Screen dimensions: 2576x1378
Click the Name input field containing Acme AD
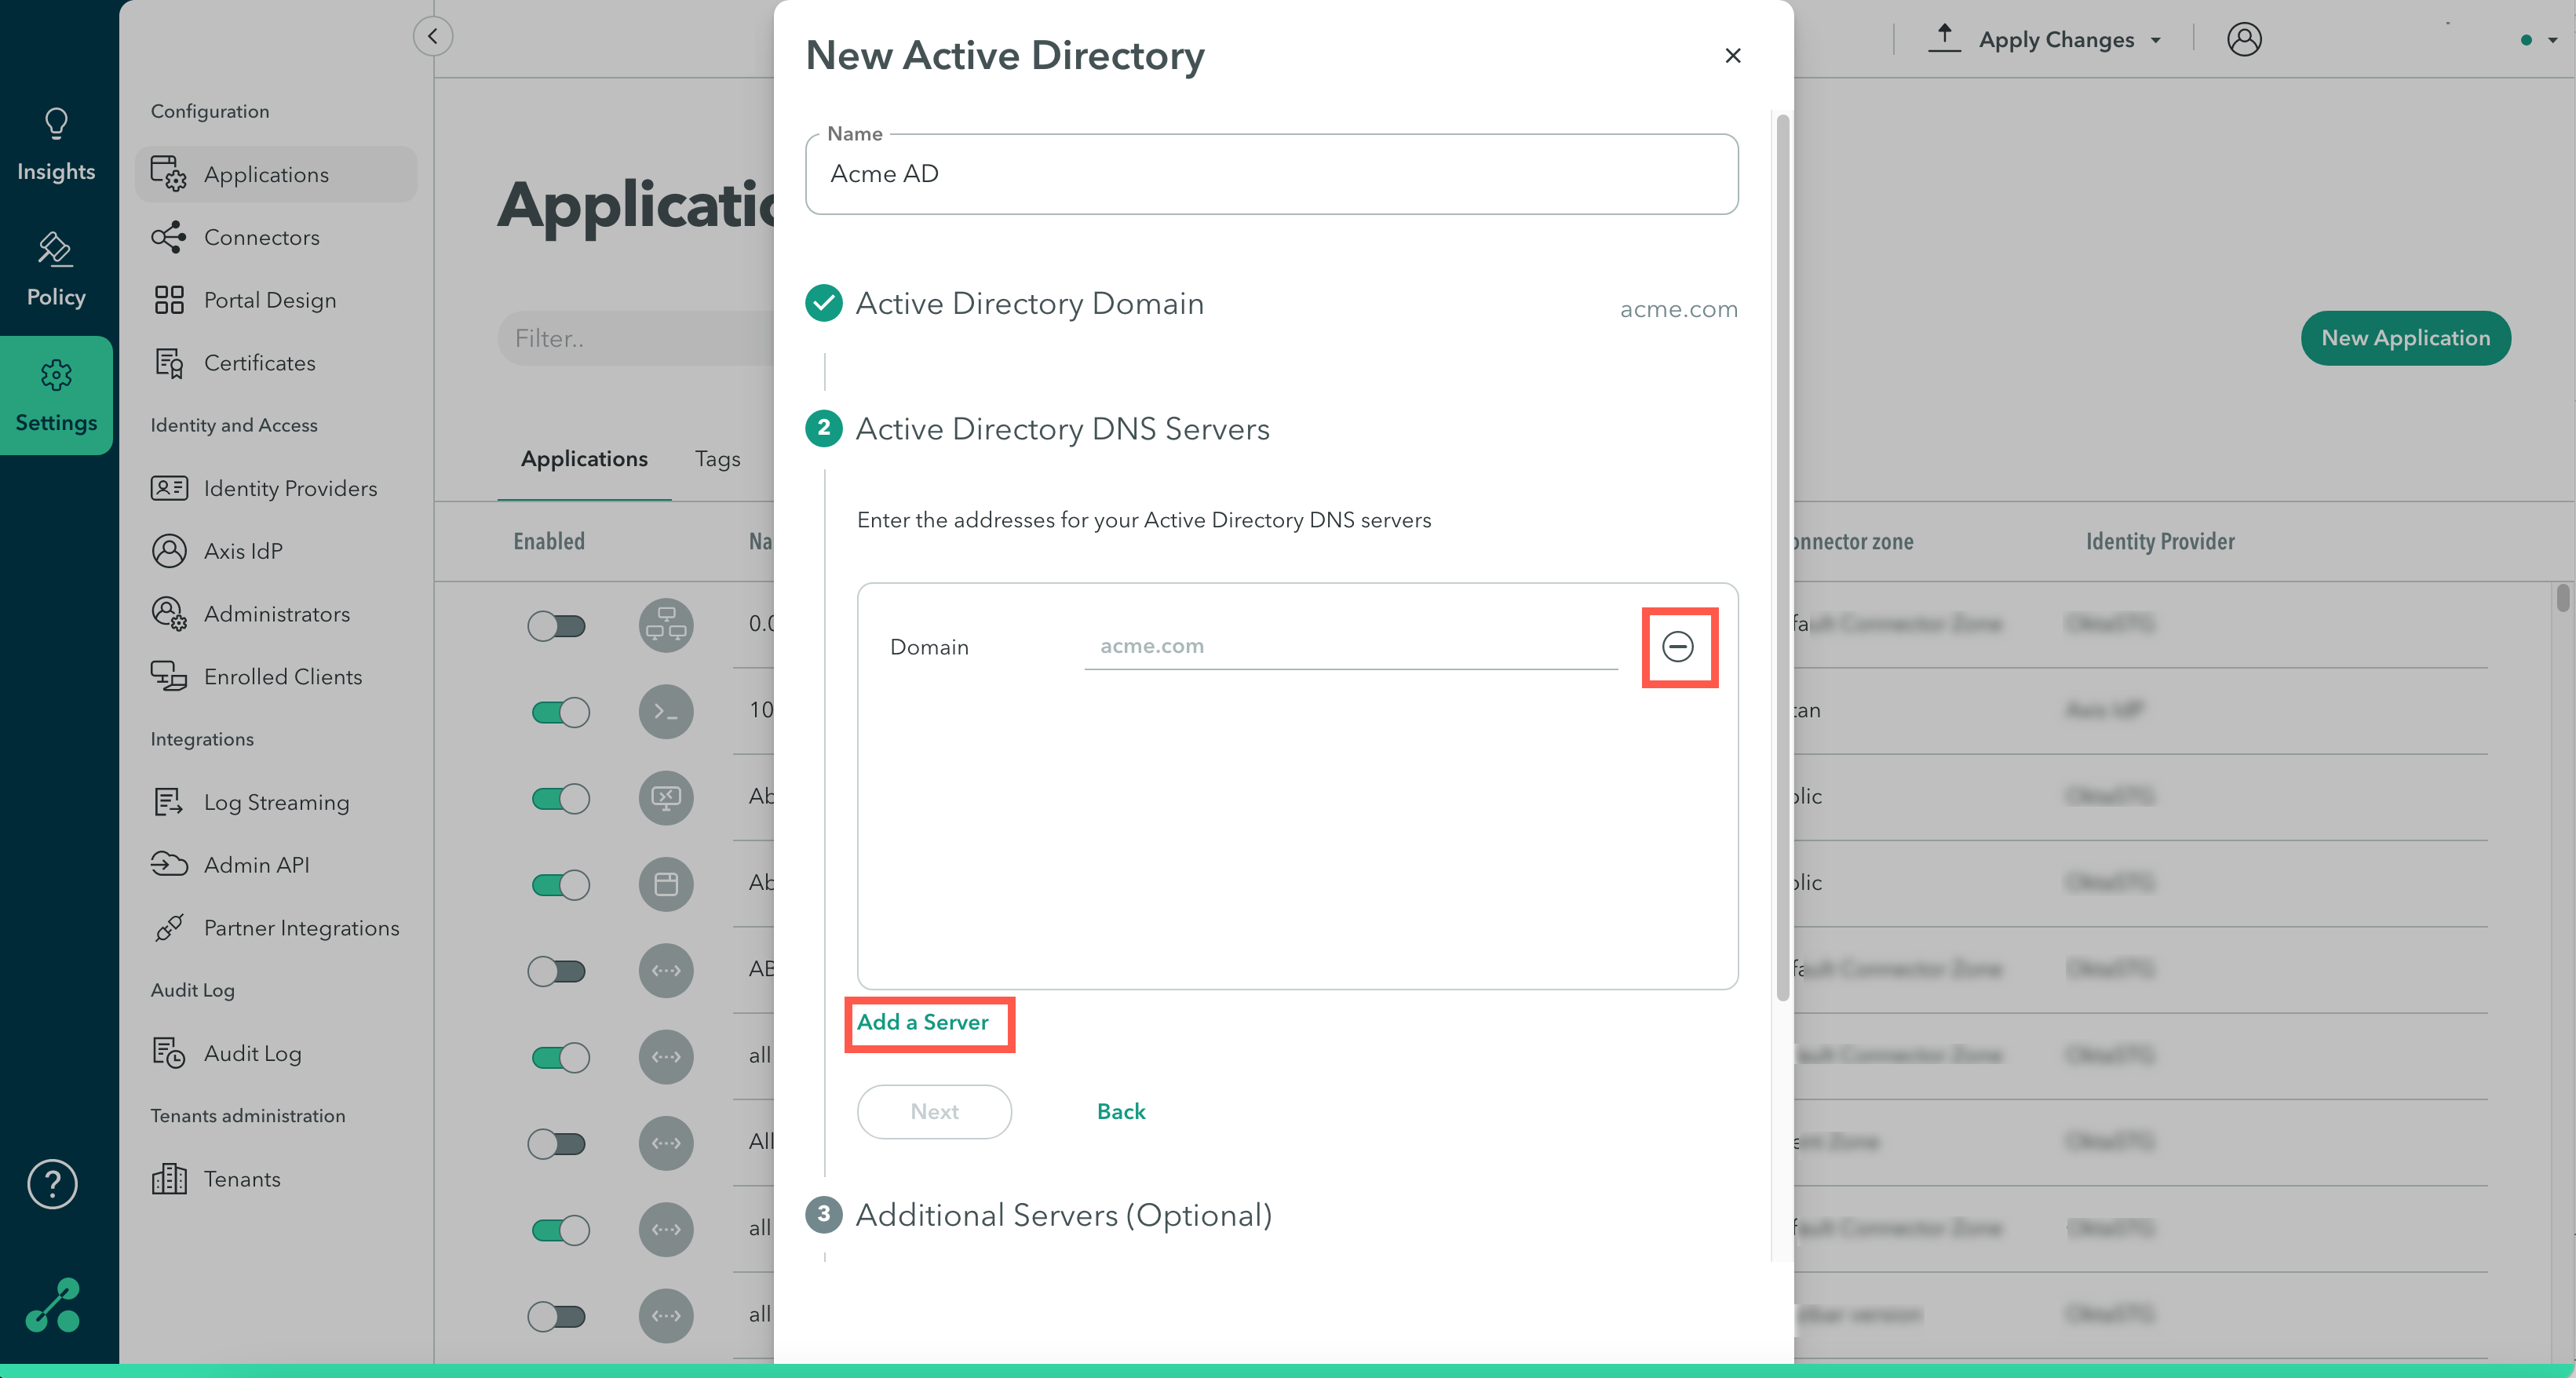click(1270, 174)
